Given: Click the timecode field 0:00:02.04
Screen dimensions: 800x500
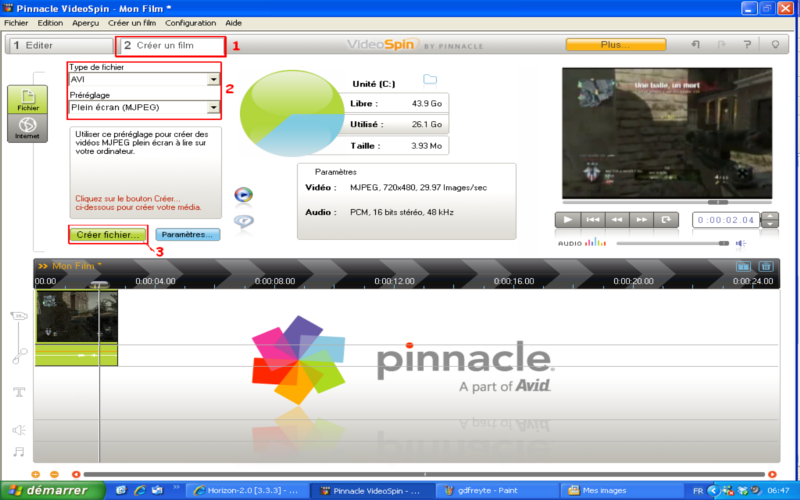Looking at the screenshot, I should (x=726, y=220).
